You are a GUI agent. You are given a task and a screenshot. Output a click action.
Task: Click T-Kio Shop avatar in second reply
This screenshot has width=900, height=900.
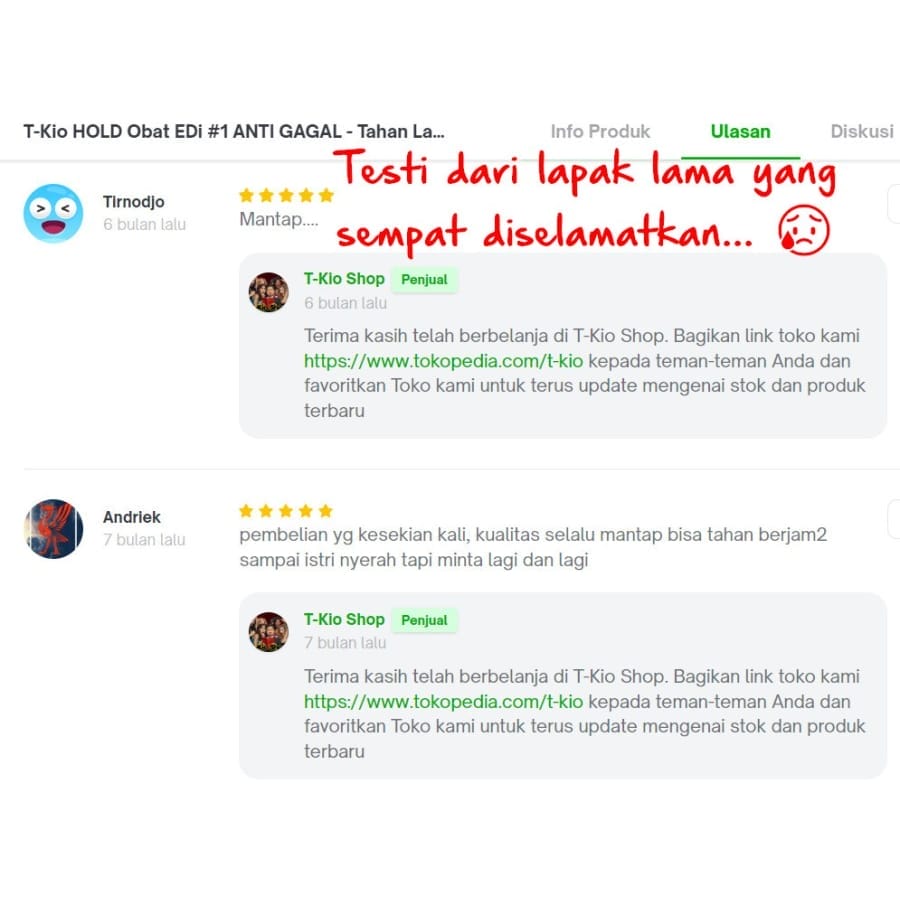point(269,632)
